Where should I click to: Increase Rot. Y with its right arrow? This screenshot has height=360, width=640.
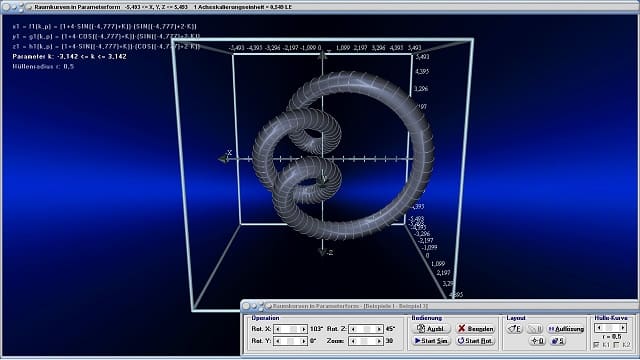point(303,341)
